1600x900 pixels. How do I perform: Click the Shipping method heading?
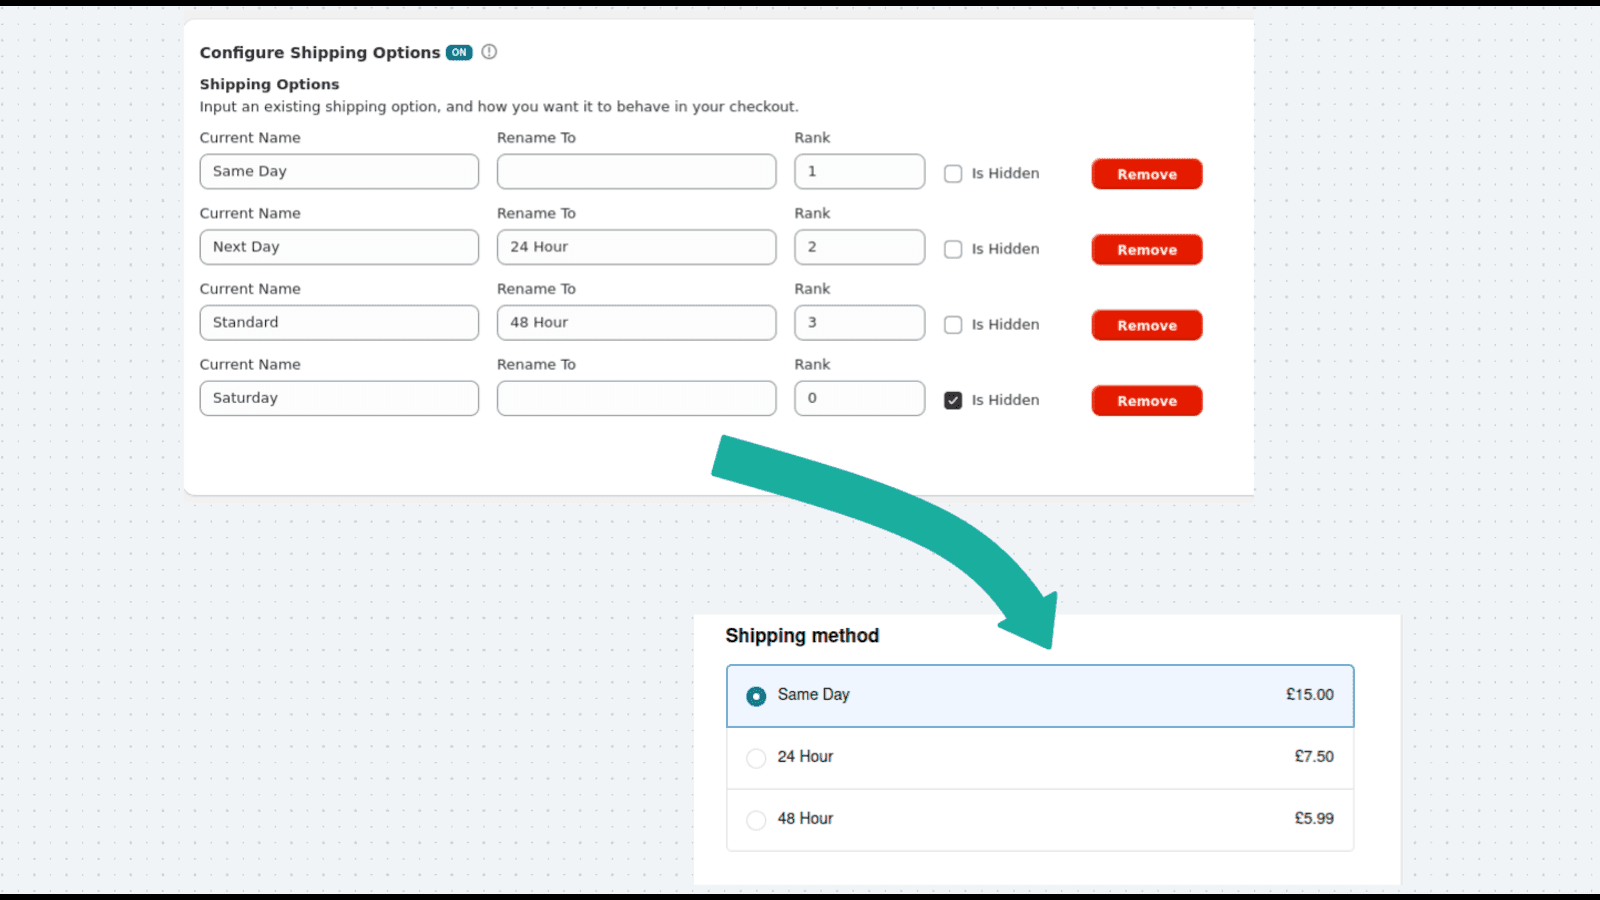point(802,635)
